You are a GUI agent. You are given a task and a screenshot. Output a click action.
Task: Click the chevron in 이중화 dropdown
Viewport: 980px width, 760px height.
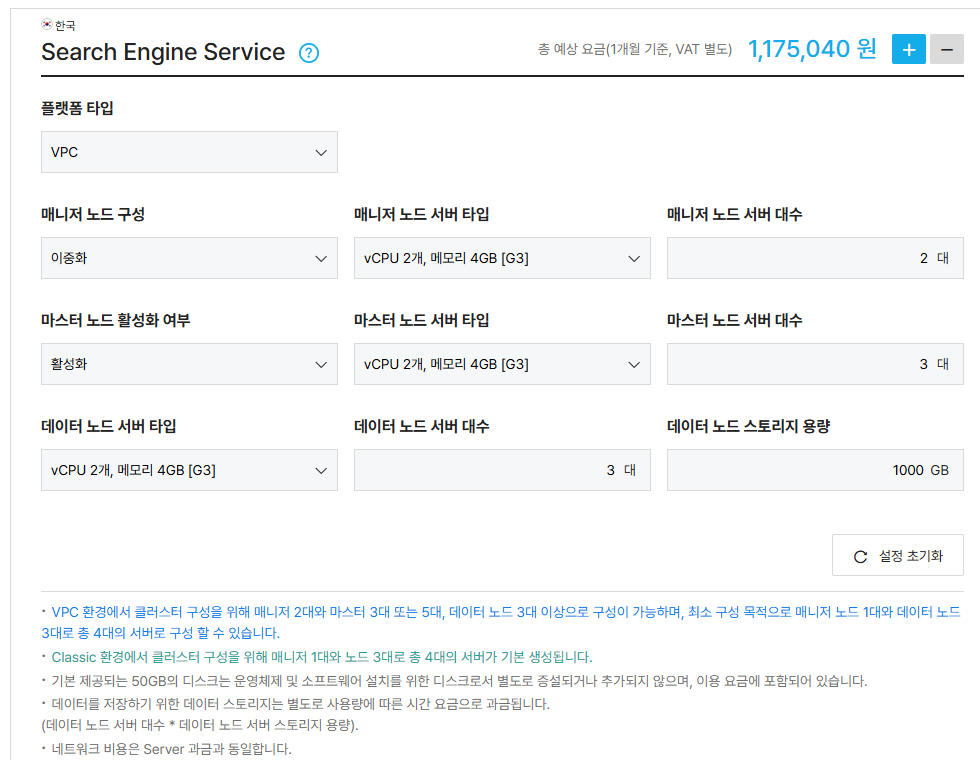point(321,259)
